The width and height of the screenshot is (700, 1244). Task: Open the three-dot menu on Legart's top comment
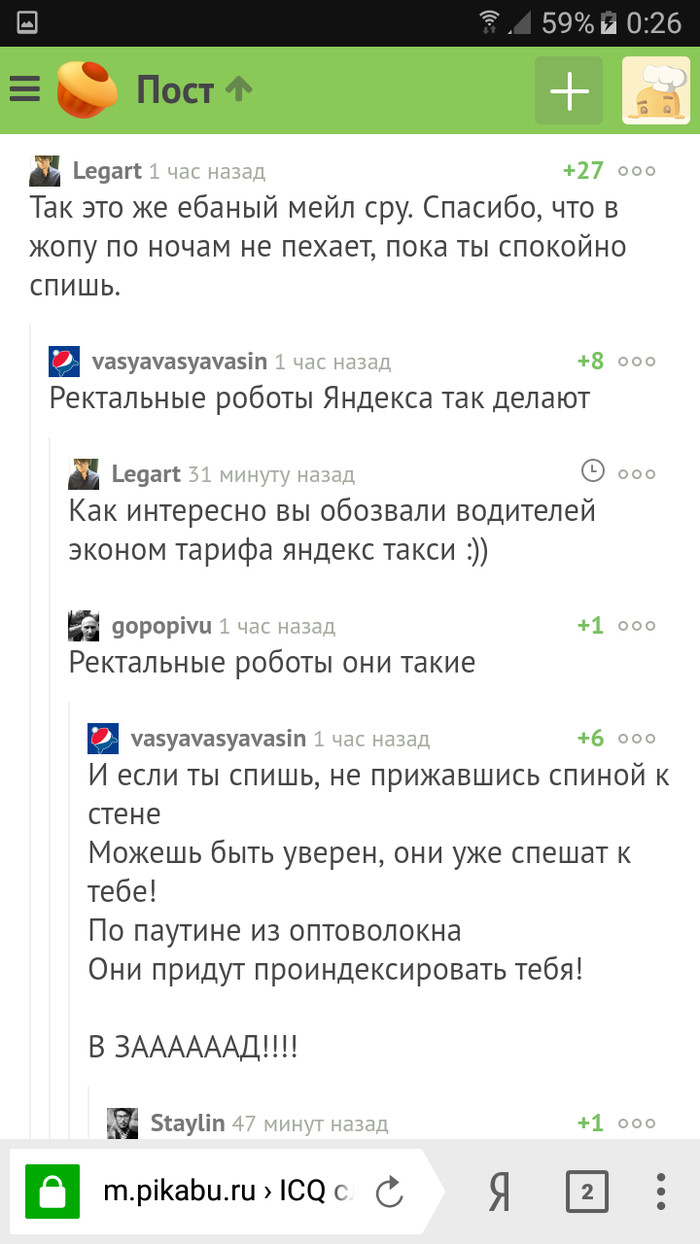(x=637, y=170)
